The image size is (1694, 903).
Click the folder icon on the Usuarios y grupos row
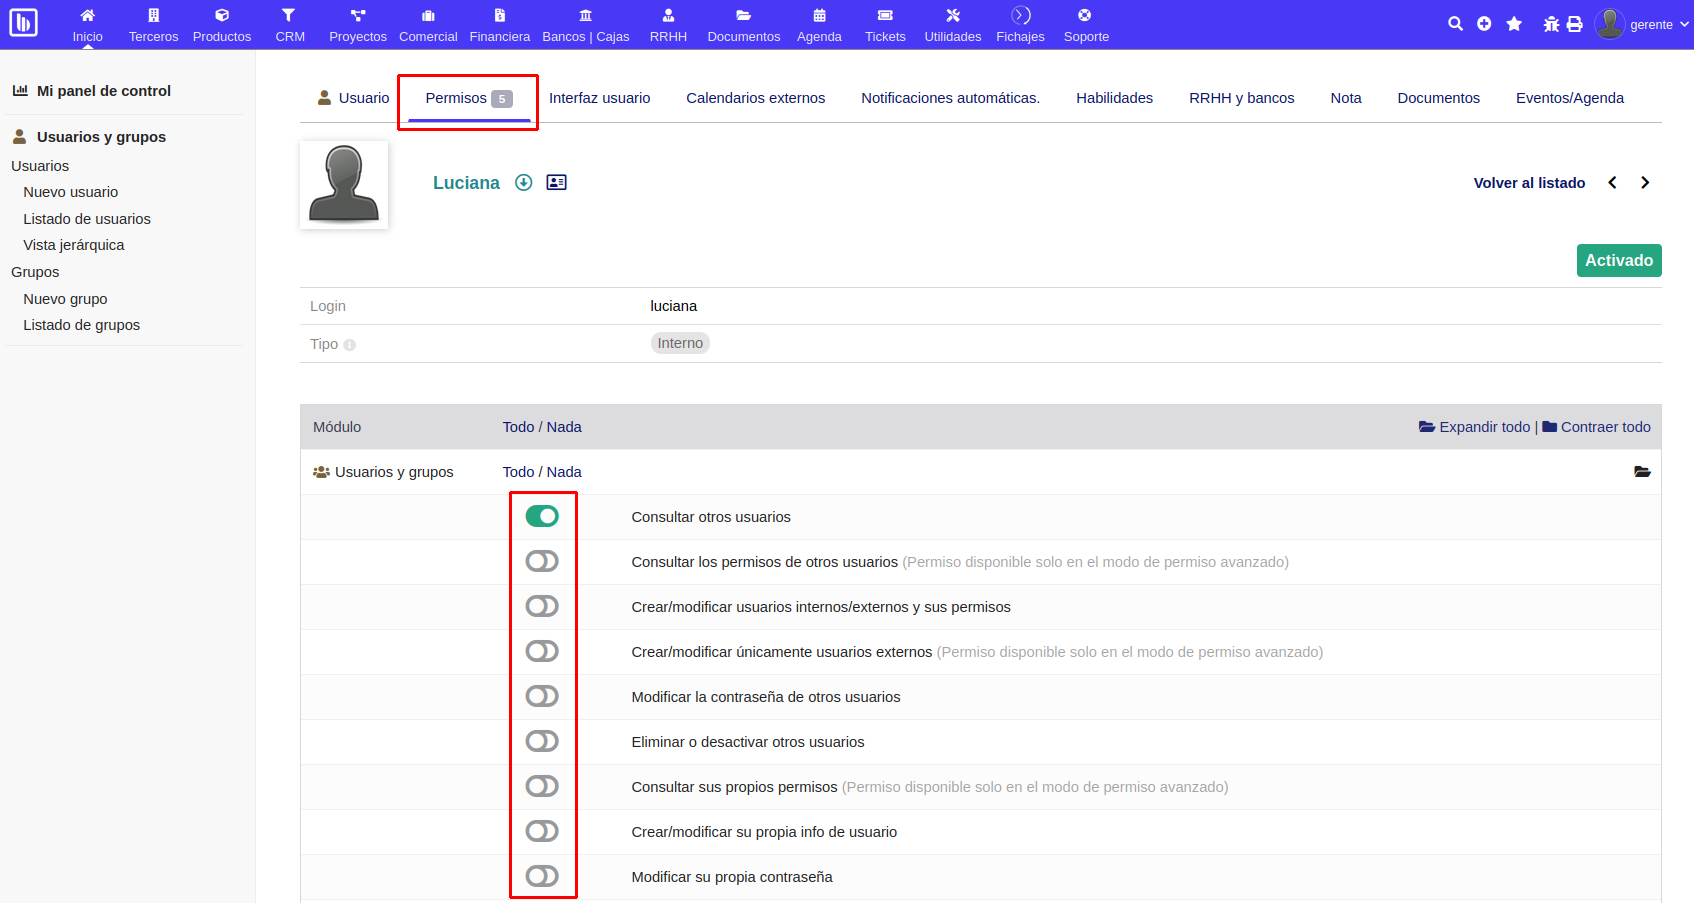pyautogui.click(x=1642, y=471)
